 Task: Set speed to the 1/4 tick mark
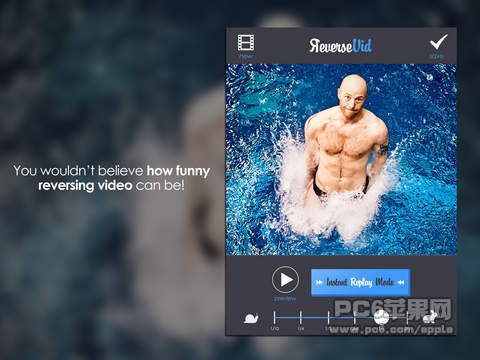point(301,317)
